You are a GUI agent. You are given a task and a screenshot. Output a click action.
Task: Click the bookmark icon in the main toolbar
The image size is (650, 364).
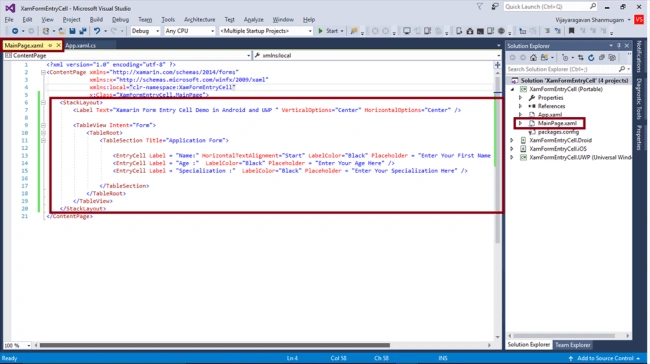click(x=571, y=31)
